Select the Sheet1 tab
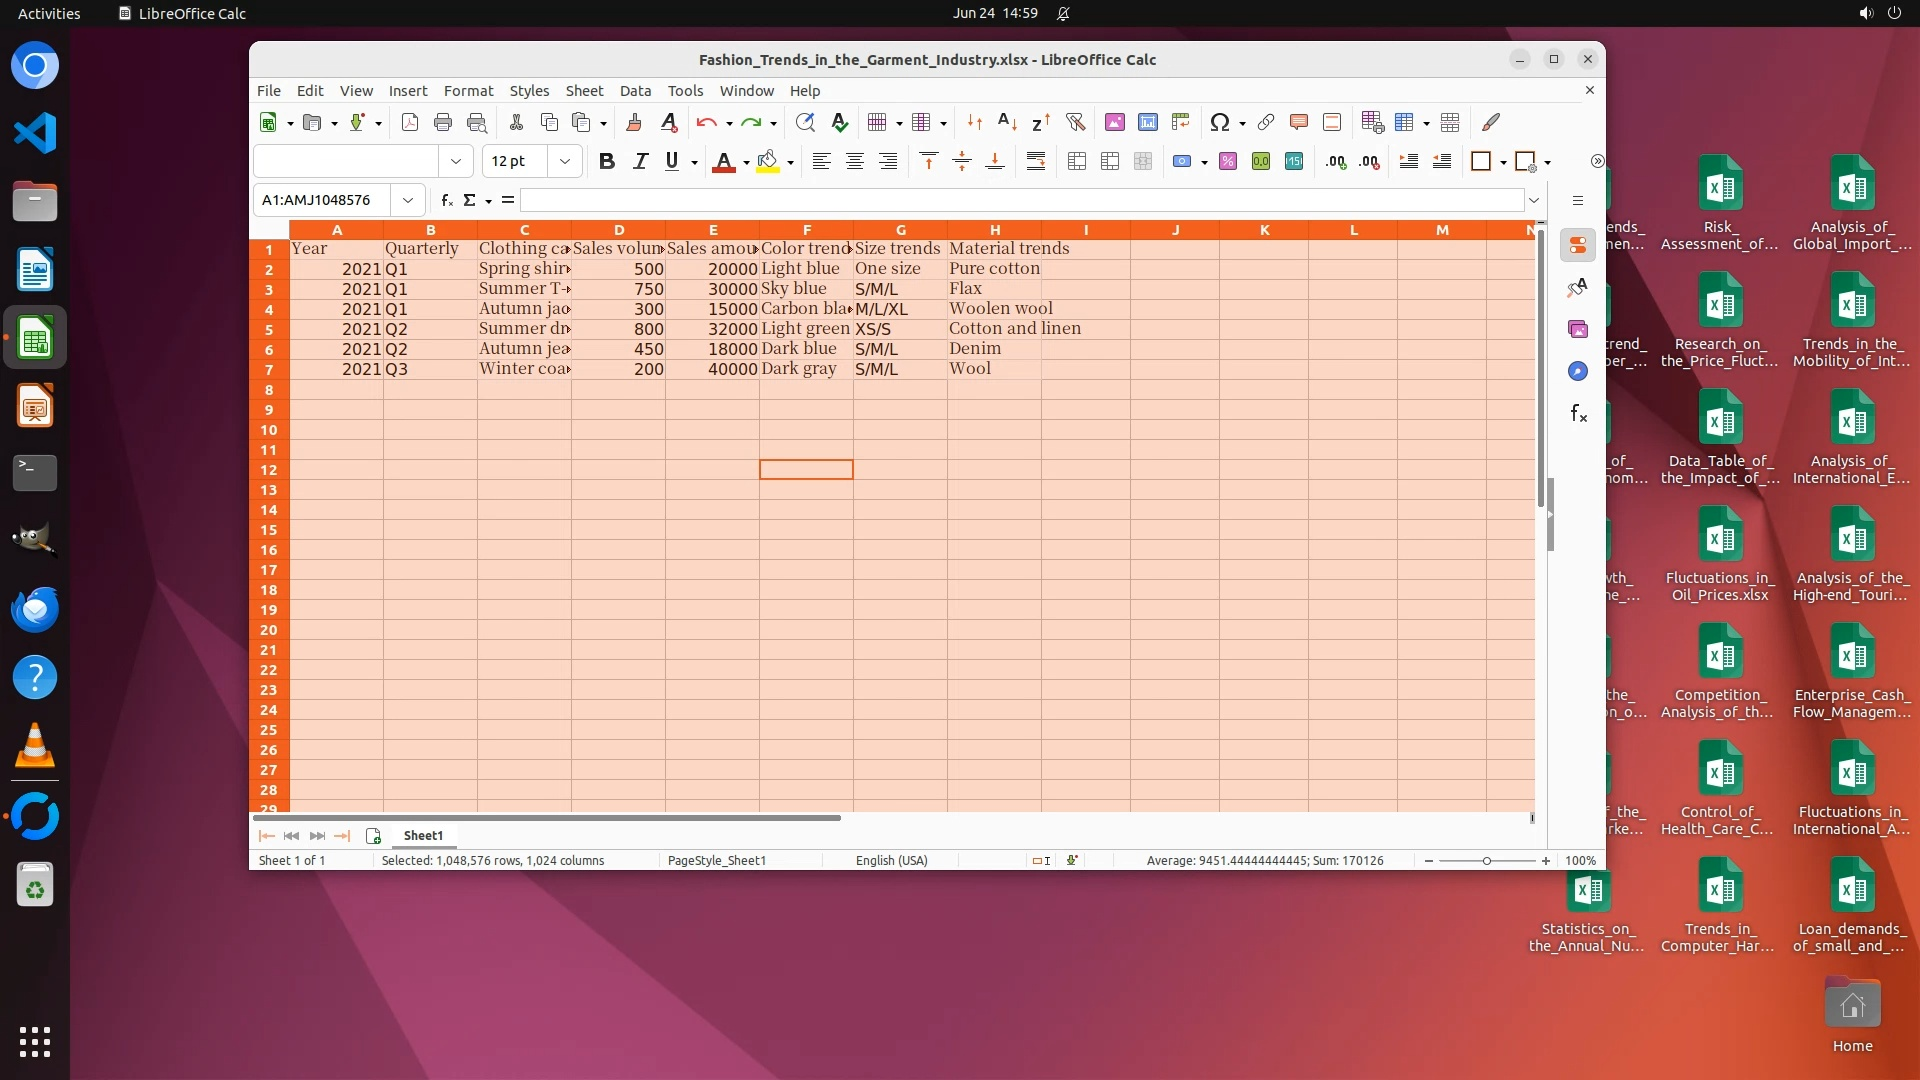The height and width of the screenshot is (1080, 1920). click(x=423, y=835)
